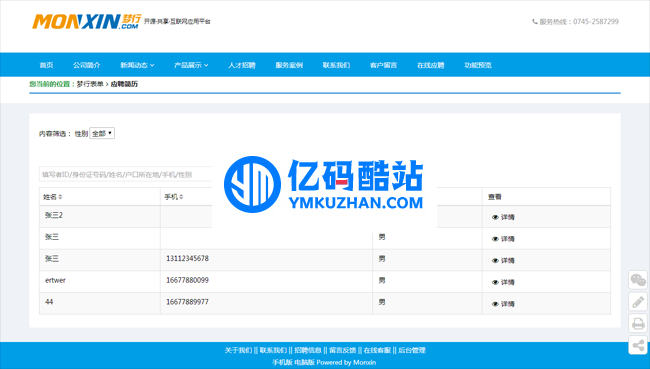
Task: Click 联系我们 in the footer
Action: click(273, 350)
